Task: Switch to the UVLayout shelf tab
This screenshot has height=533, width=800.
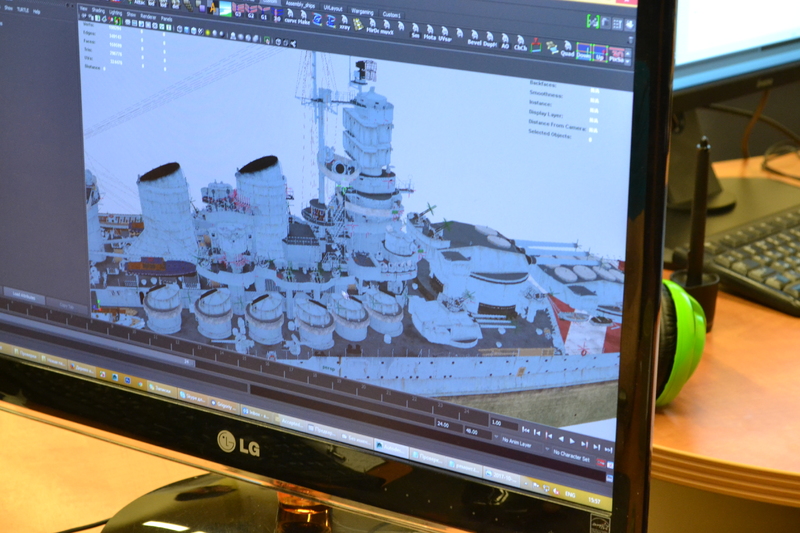Action: pyautogui.click(x=332, y=8)
